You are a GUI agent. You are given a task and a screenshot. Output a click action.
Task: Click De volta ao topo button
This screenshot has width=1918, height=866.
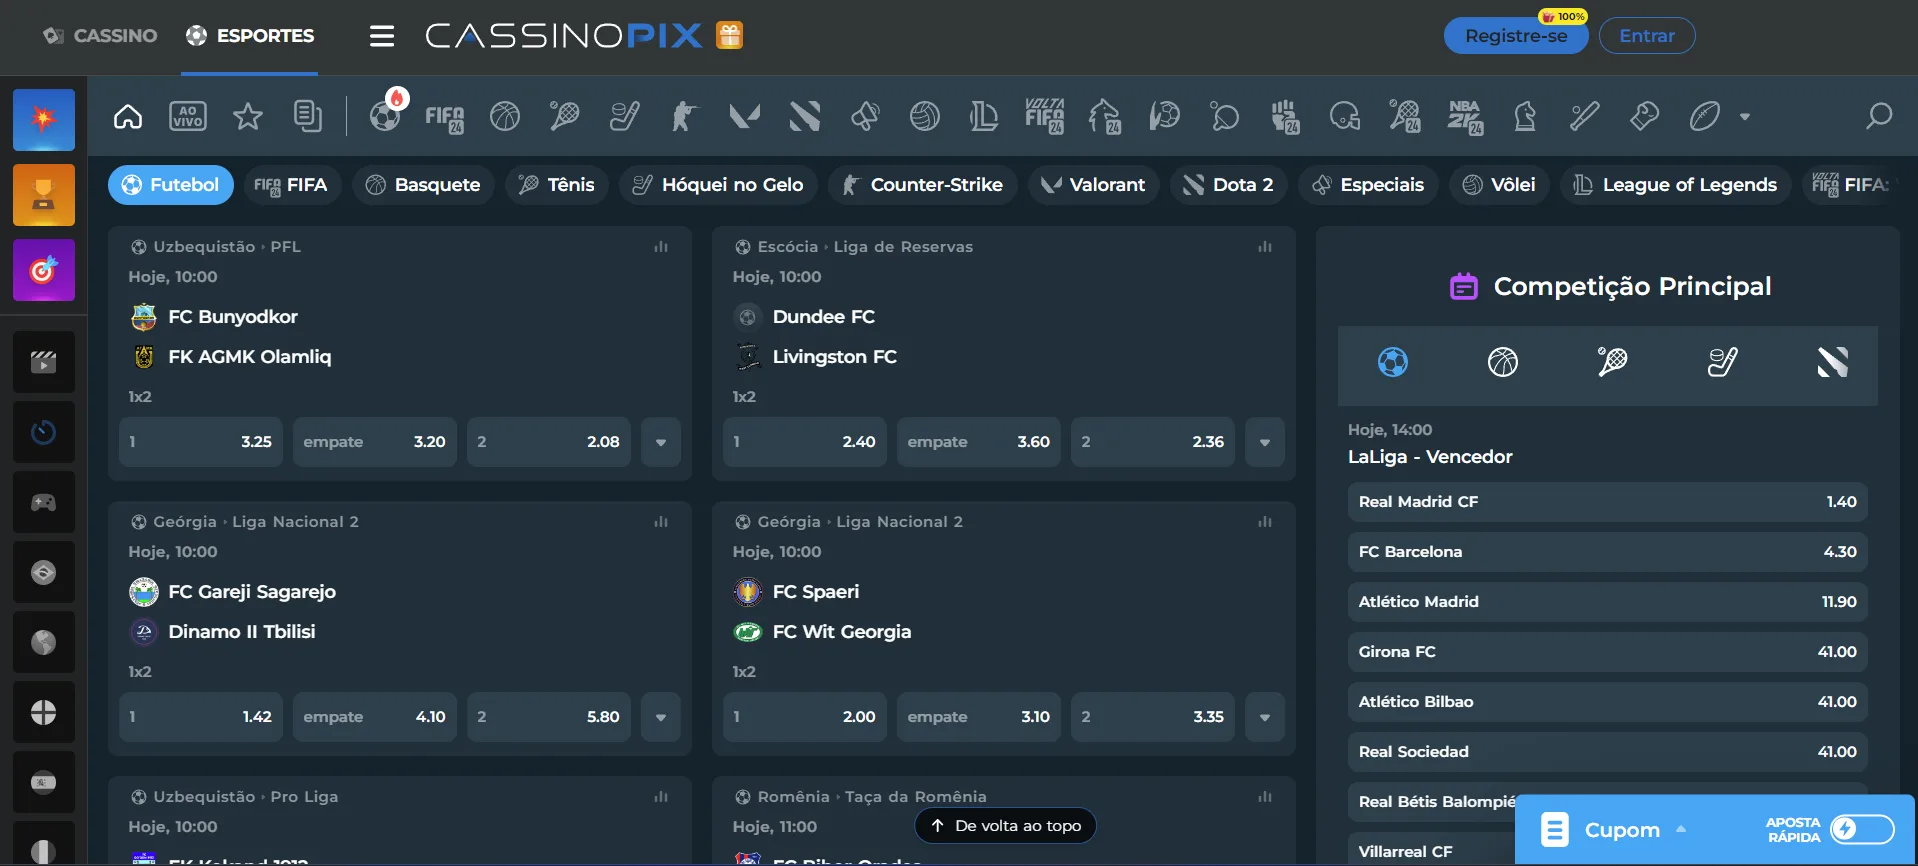click(1006, 826)
